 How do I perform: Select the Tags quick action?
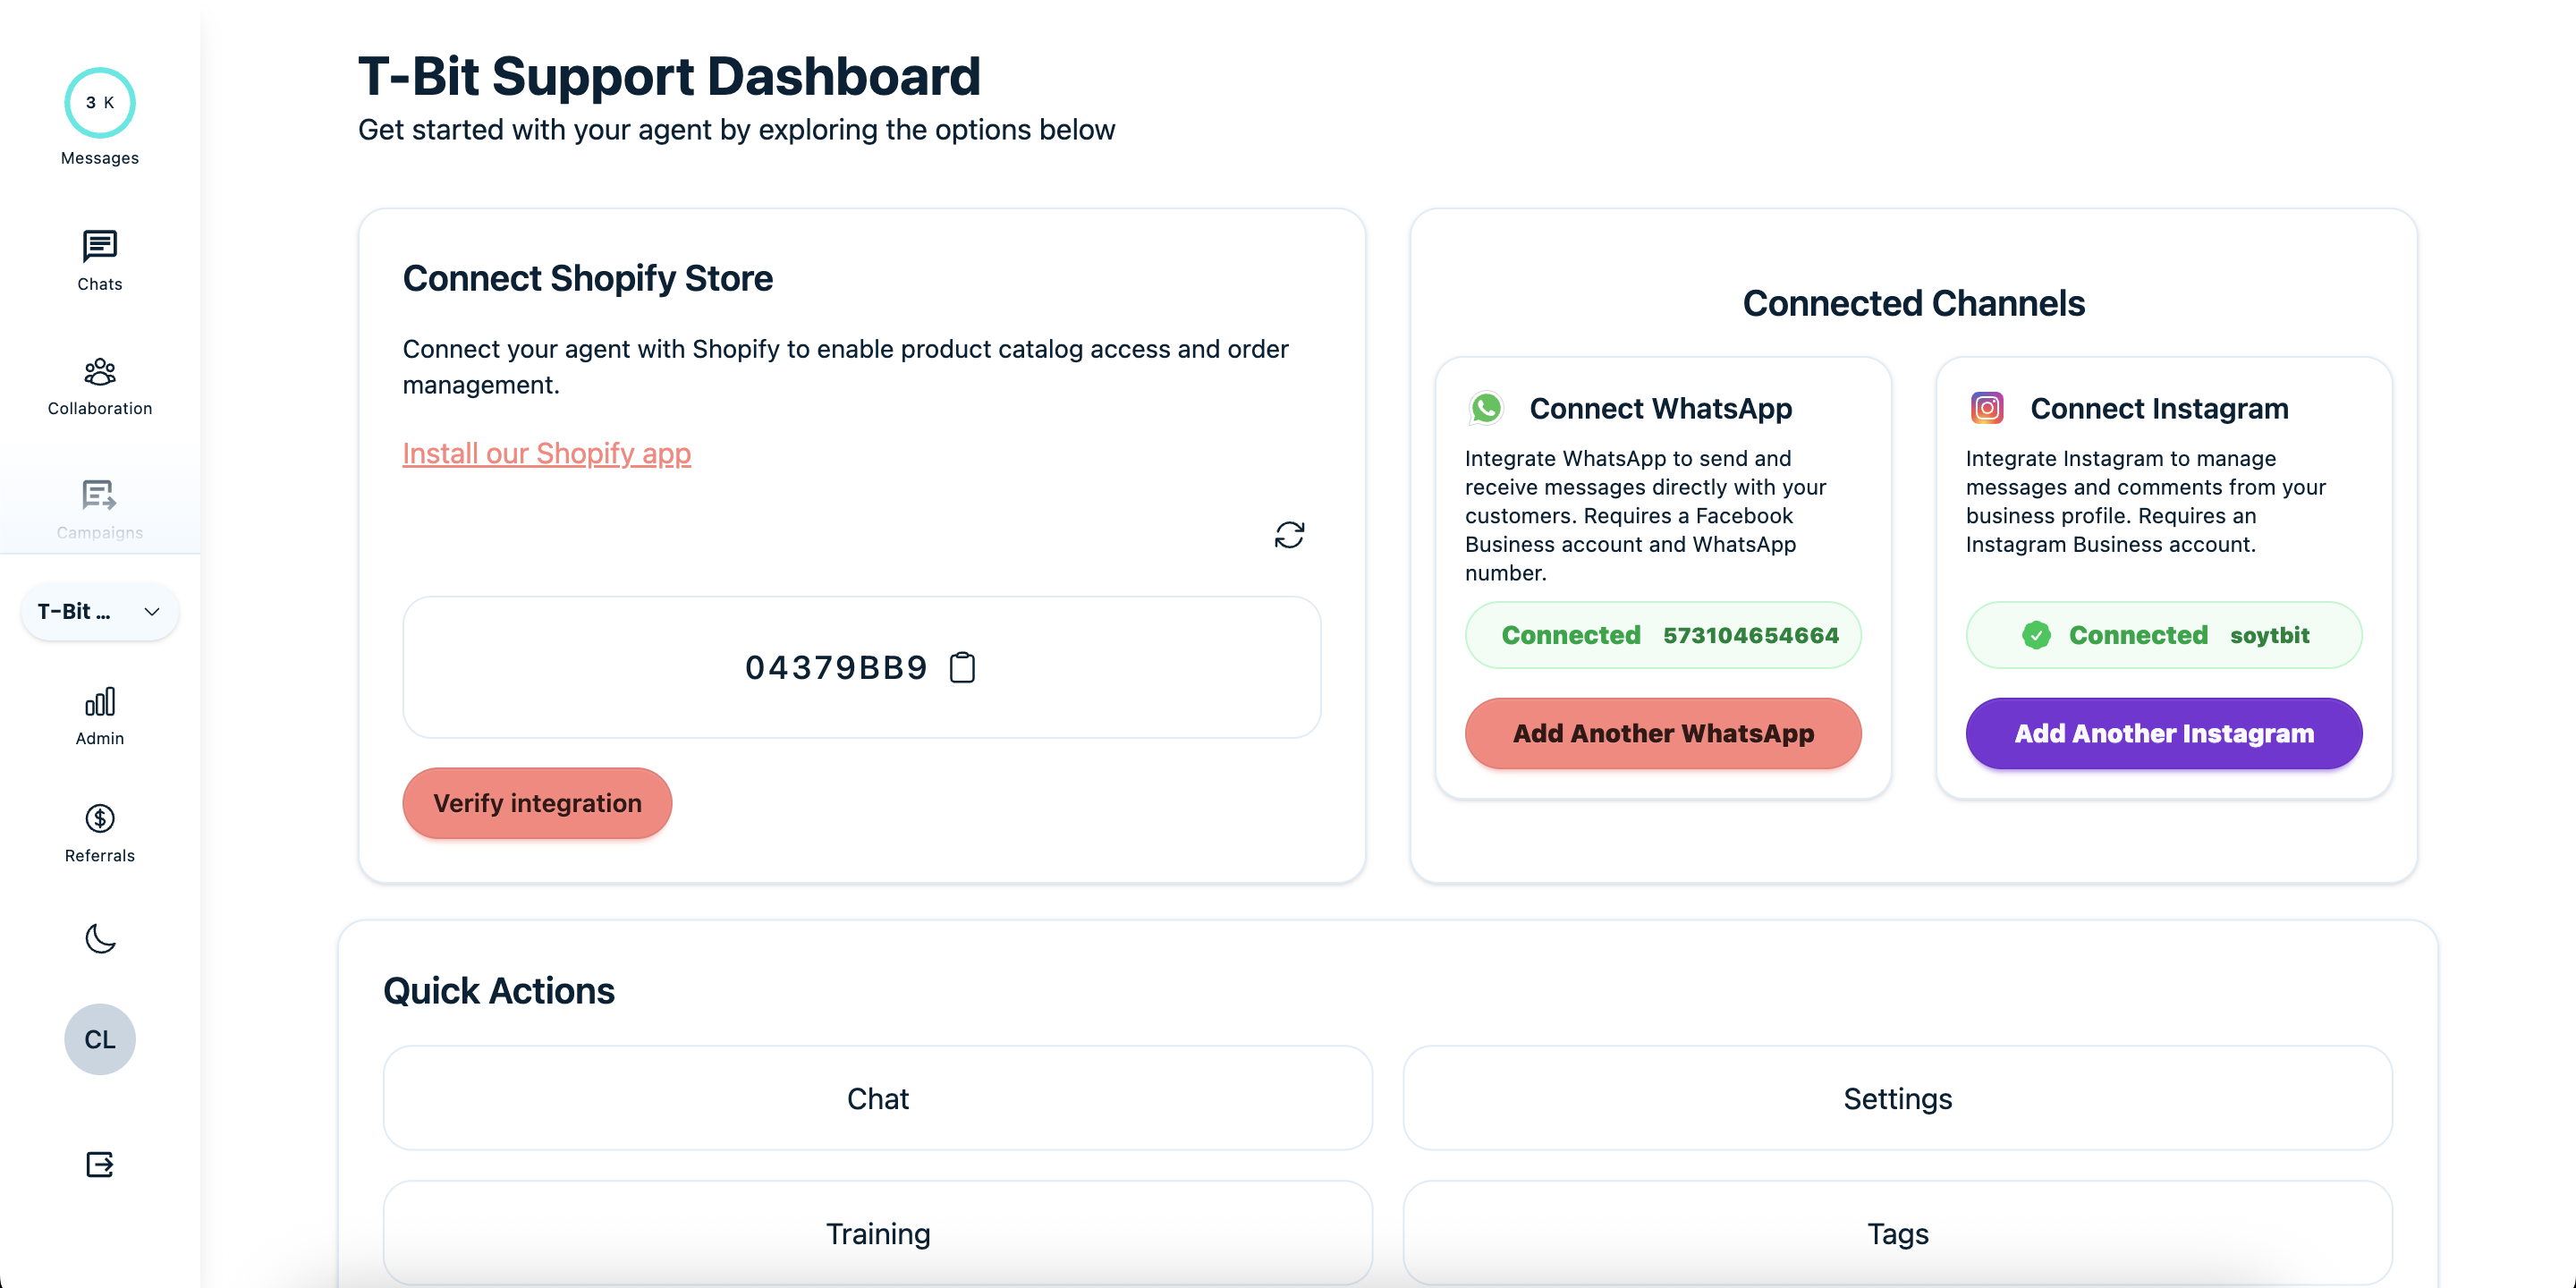click(x=1897, y=1233)
